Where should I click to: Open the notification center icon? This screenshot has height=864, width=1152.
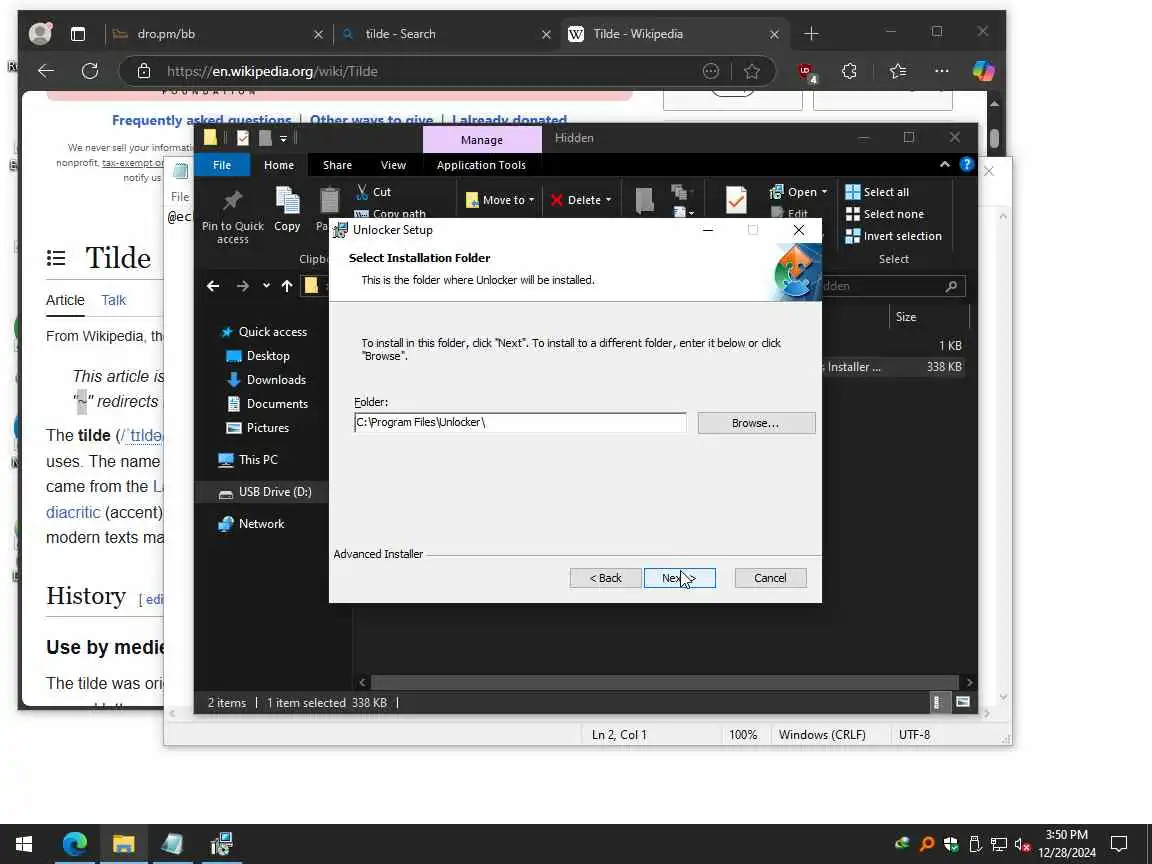pyautogui.click(x=1119, y=843)
